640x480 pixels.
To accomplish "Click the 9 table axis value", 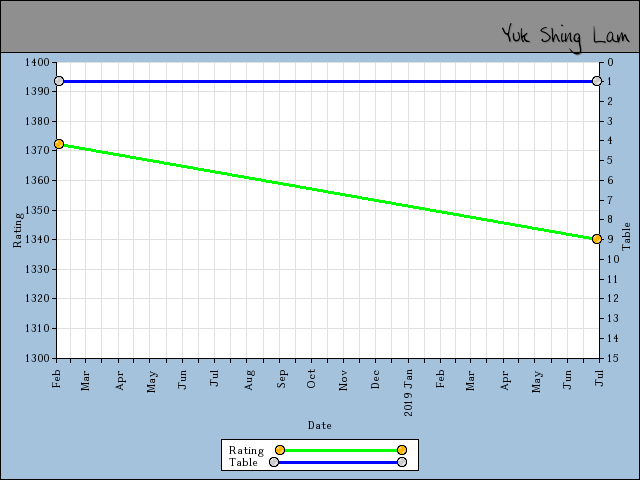I will 610,239.
